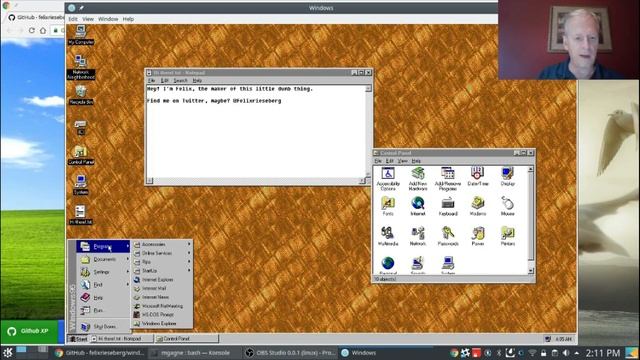Open Add New Hardware in Control Panel
640x360 pixels.
click(418, 179)
